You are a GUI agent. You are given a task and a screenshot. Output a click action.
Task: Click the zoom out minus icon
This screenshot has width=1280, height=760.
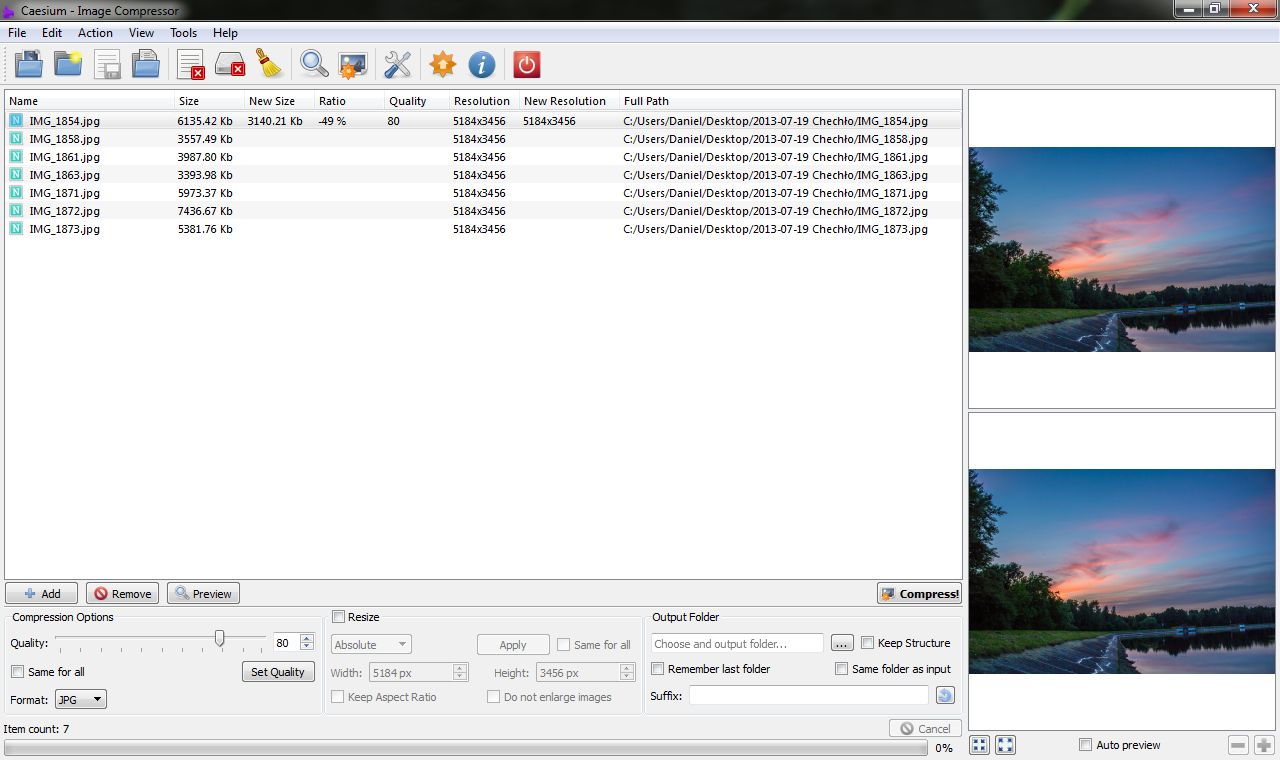(x=1238, y=745)
